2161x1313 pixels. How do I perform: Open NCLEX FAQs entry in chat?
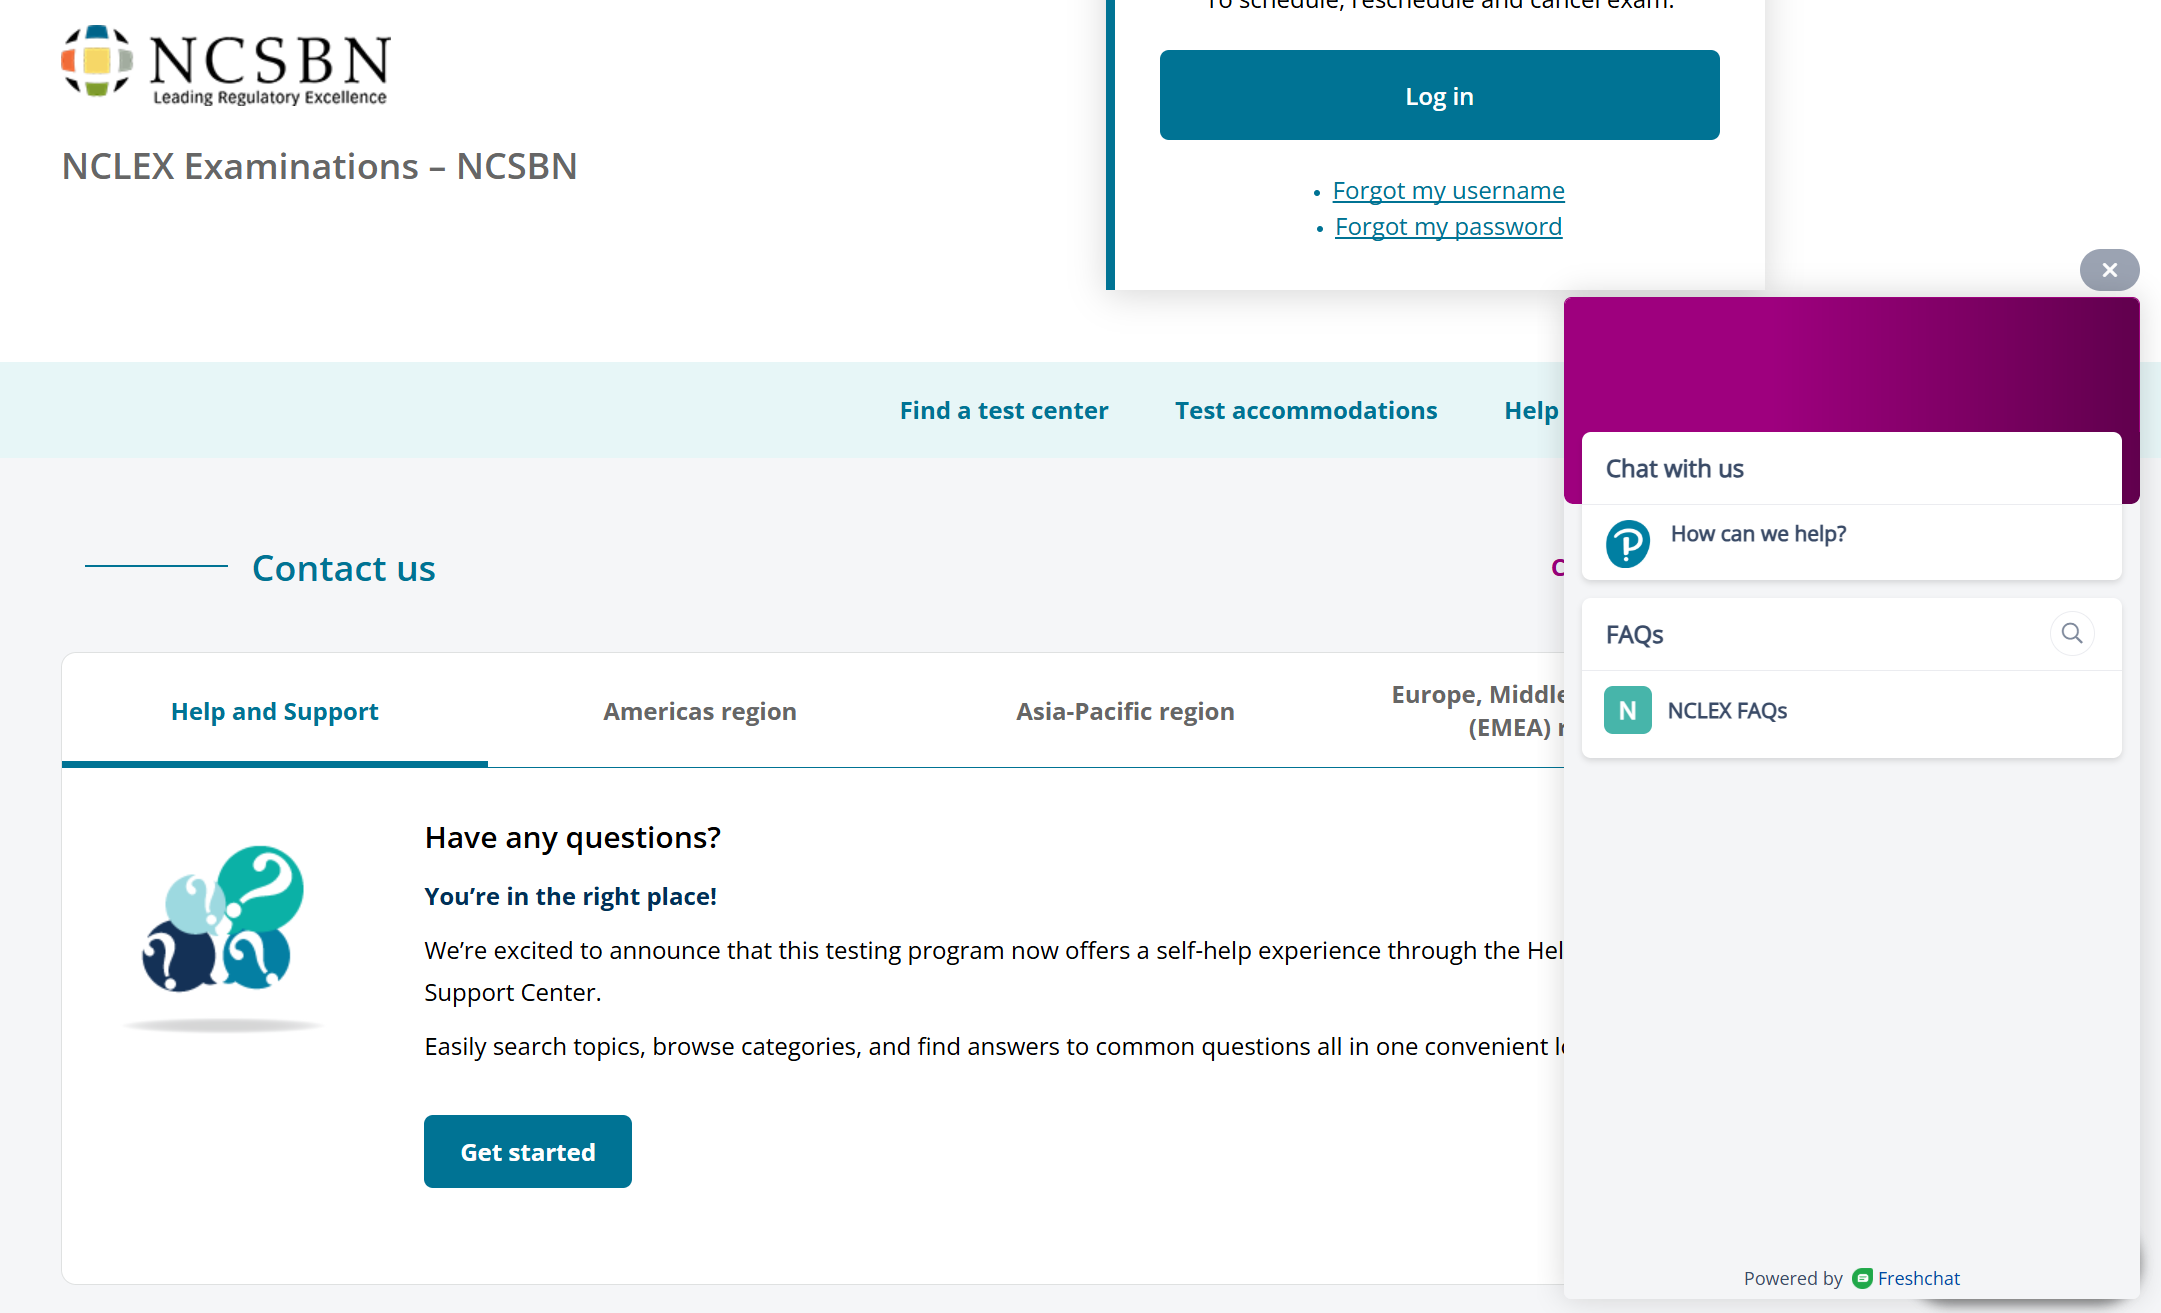point(1727,711)
